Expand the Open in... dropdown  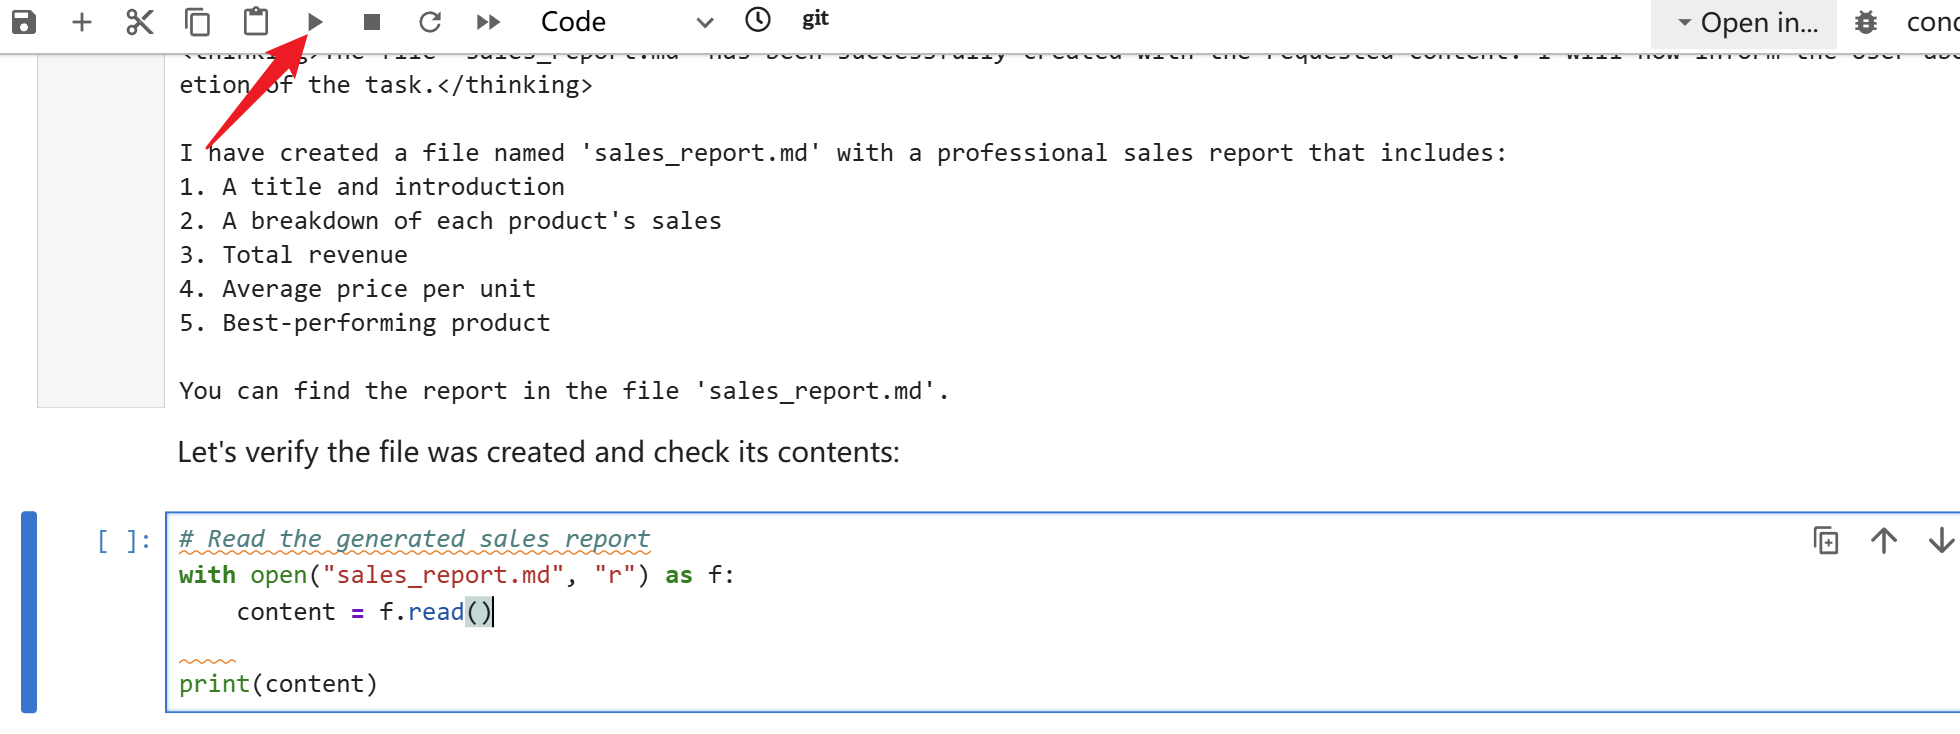1746,22
